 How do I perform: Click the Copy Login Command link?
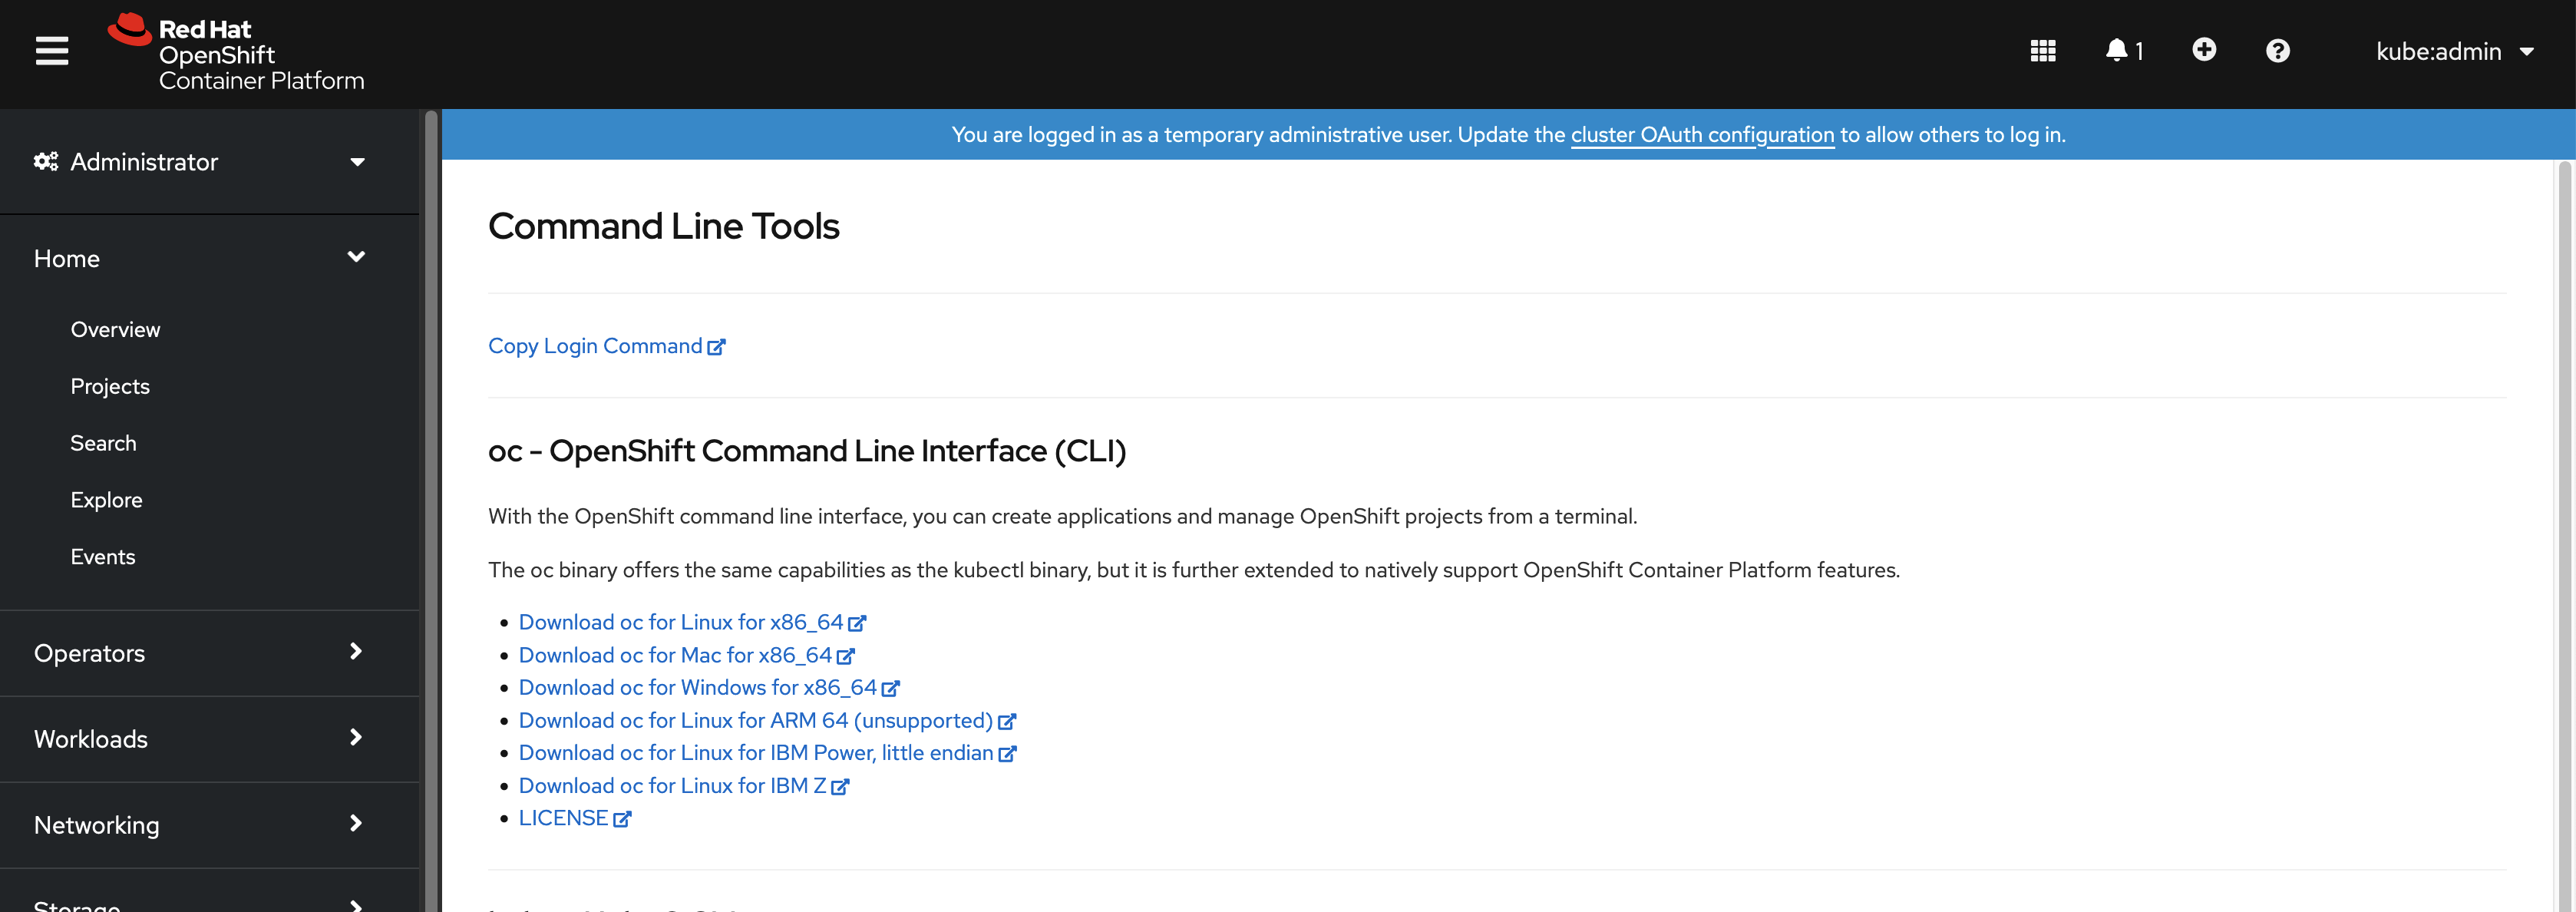[606, 345]
